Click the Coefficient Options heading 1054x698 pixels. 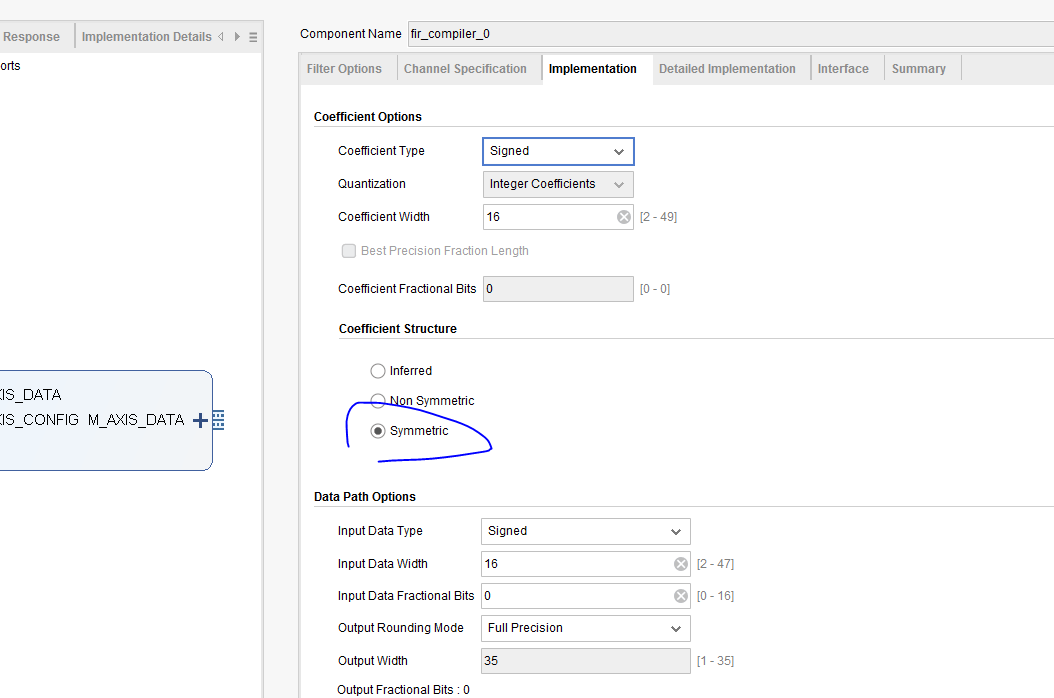(368, 117)
